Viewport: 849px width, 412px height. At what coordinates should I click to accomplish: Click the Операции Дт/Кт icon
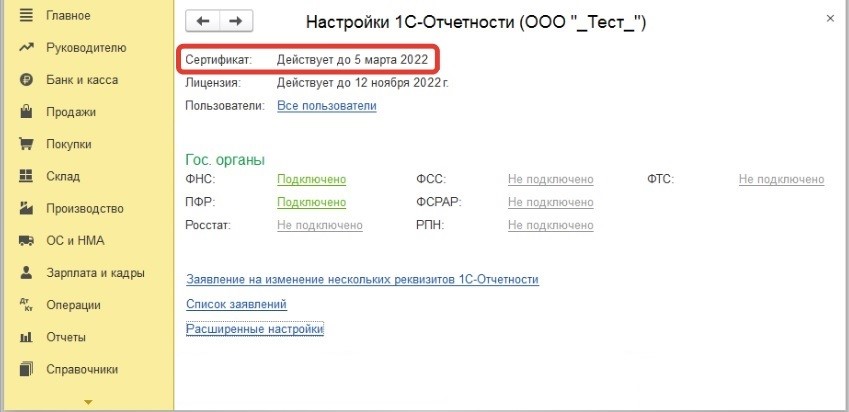coord(26,305)
